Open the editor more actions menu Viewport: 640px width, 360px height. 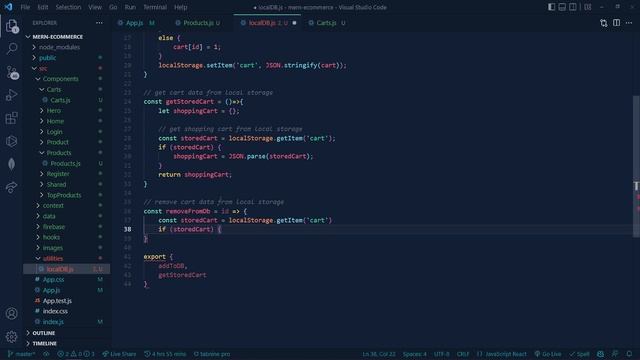coord(629,23)
